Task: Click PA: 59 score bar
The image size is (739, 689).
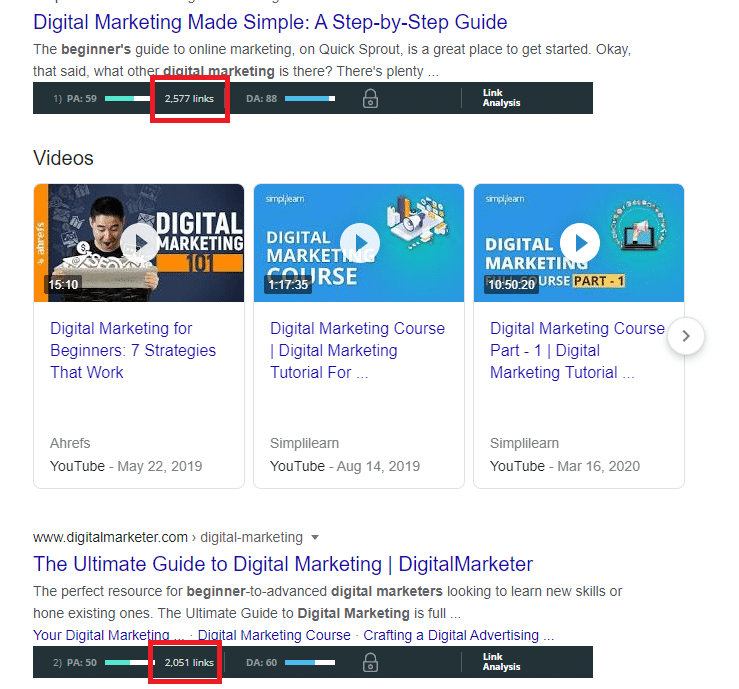Action: (127, 98)
